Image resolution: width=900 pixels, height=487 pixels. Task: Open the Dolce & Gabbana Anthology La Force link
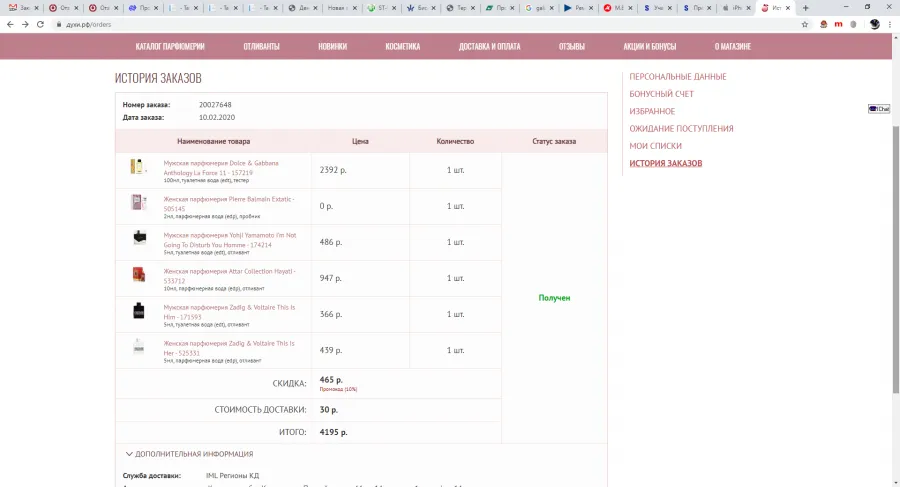[x=221, y=168]
